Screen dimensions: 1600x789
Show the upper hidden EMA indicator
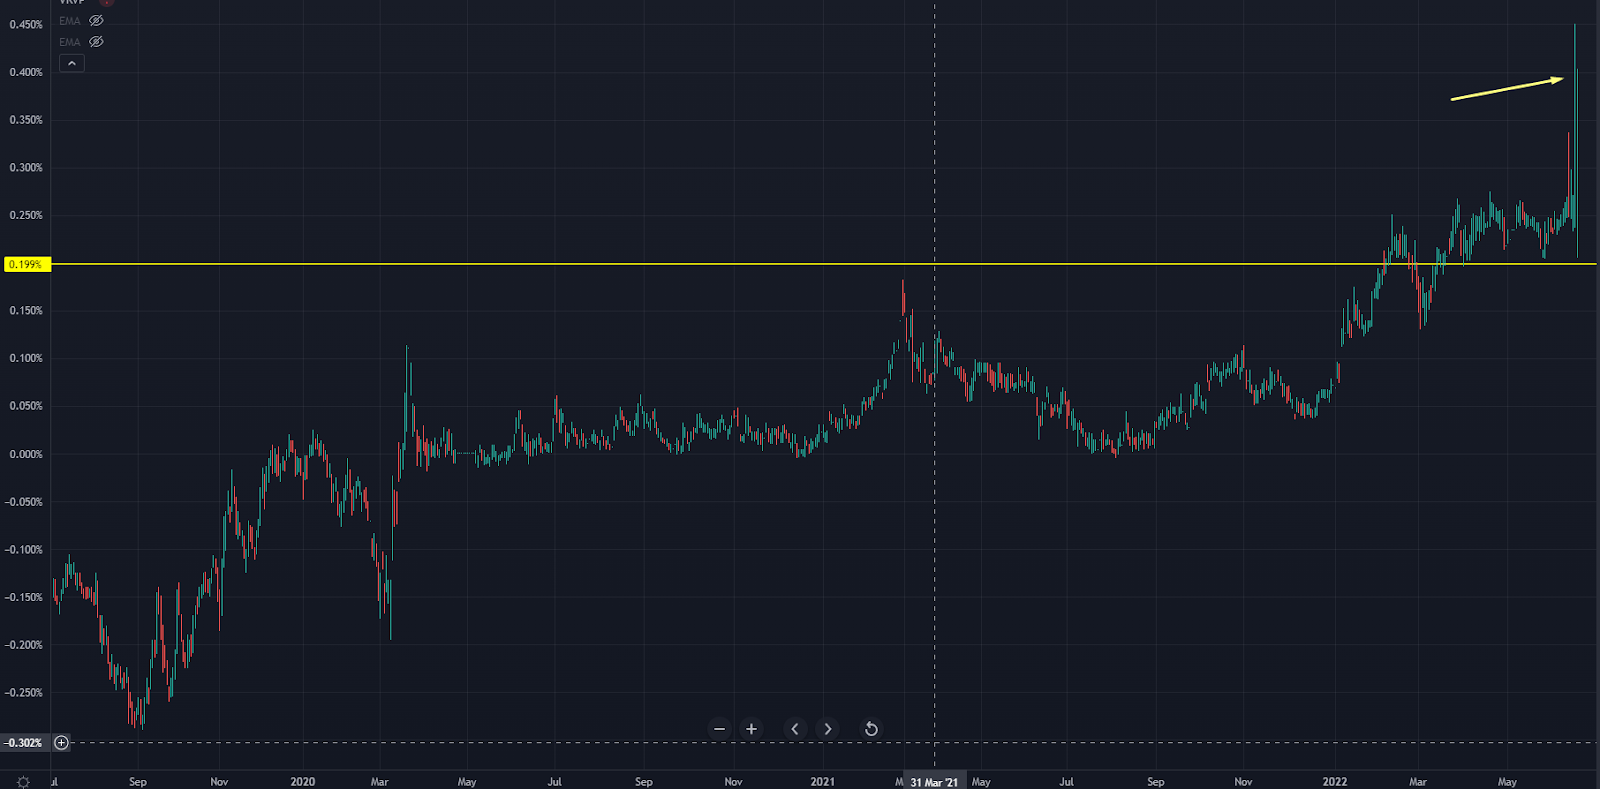click(x=96, y=21)
